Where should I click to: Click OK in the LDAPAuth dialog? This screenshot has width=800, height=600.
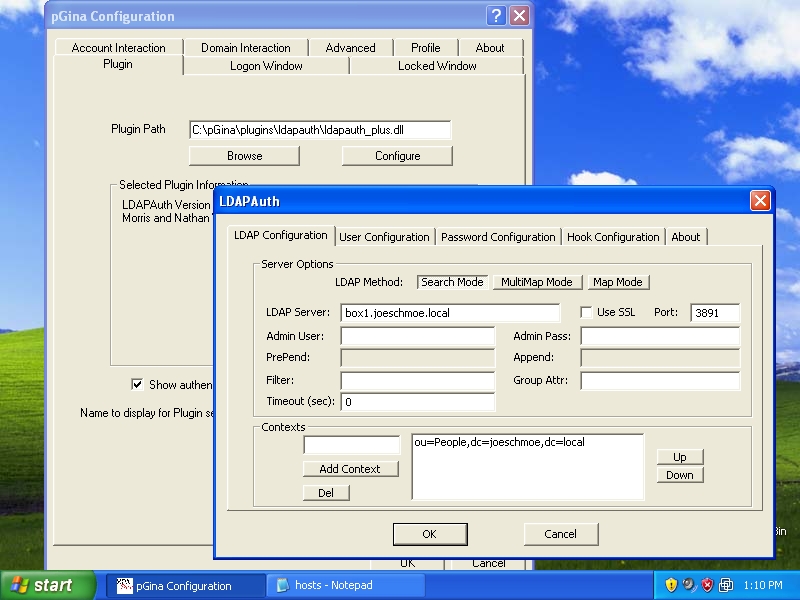tap(429, 534)
